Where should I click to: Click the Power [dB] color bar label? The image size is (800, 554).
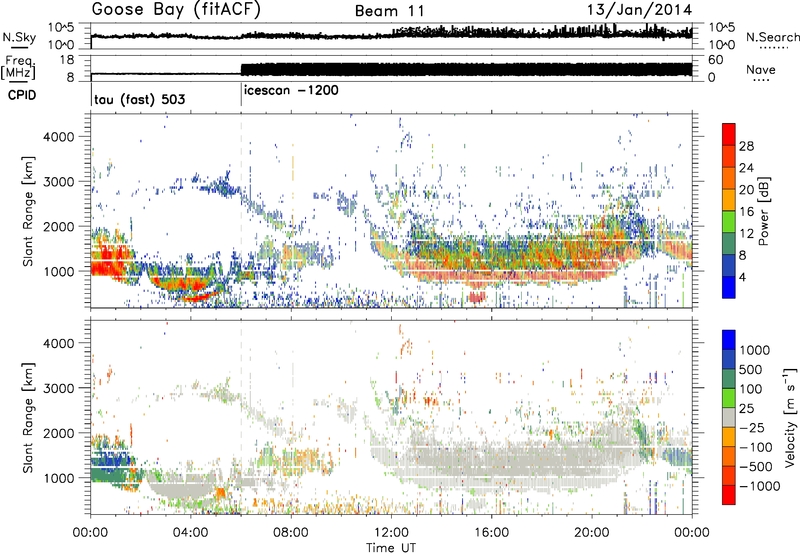764,211
